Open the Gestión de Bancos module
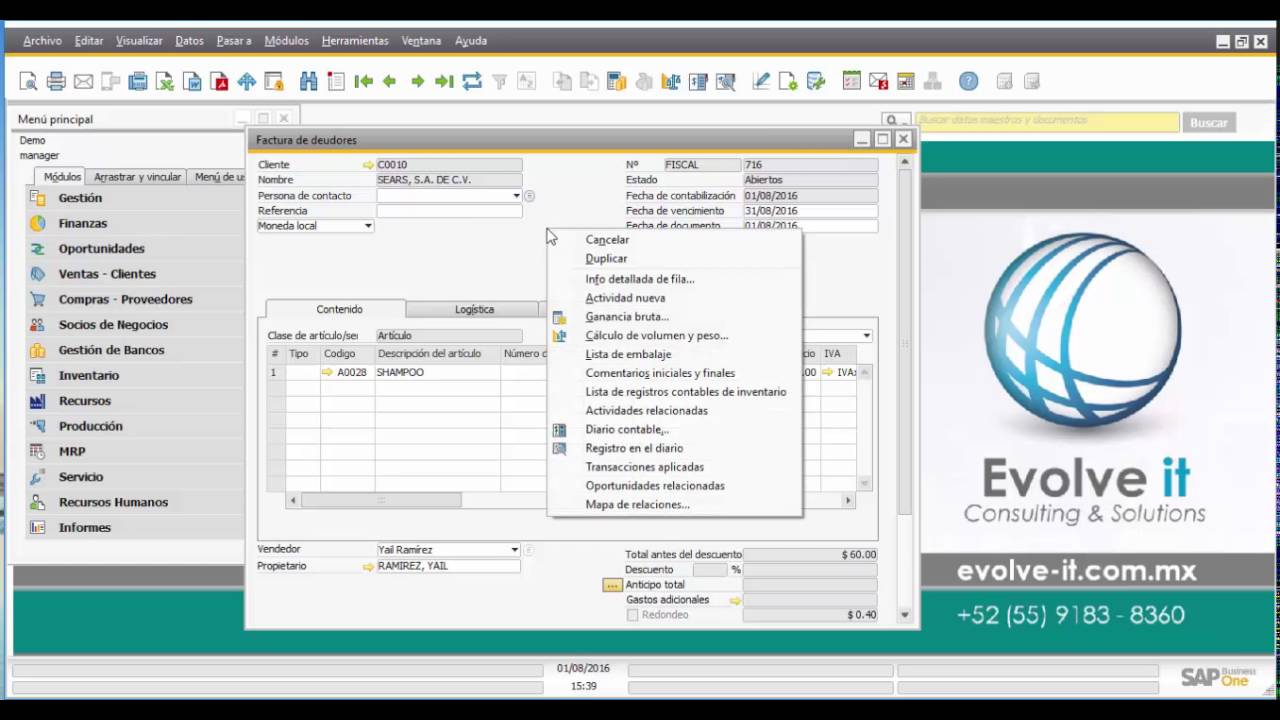Screen dimensions: 1280x720 coord(111,350)
